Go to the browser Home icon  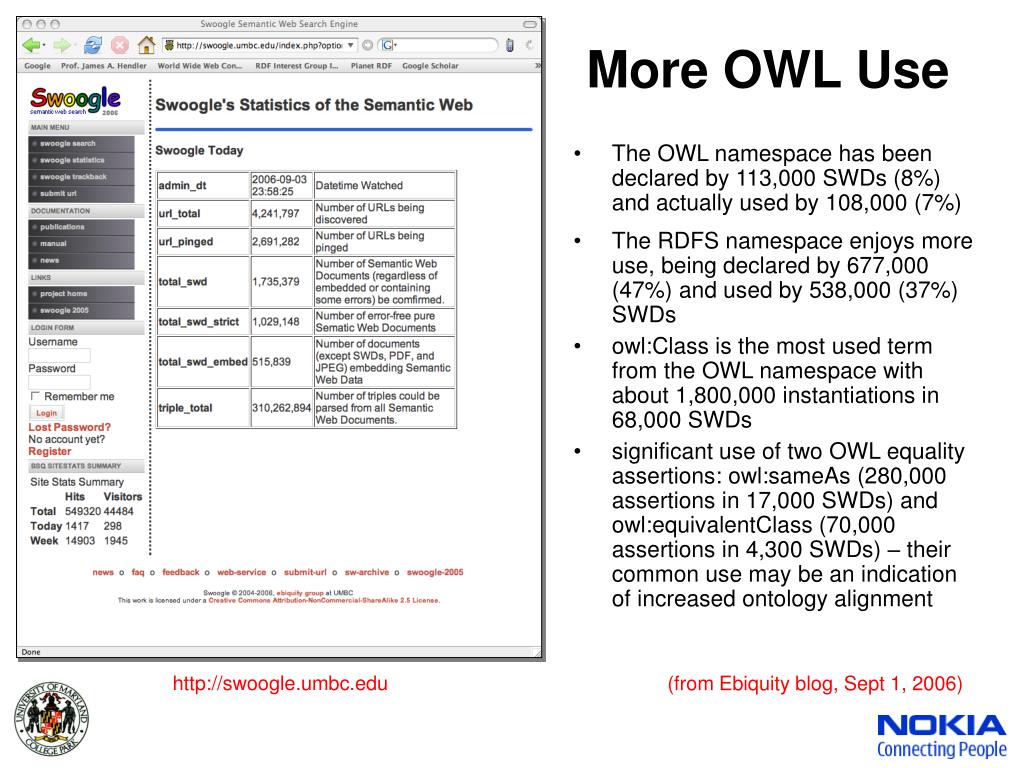tap(146, 45)
